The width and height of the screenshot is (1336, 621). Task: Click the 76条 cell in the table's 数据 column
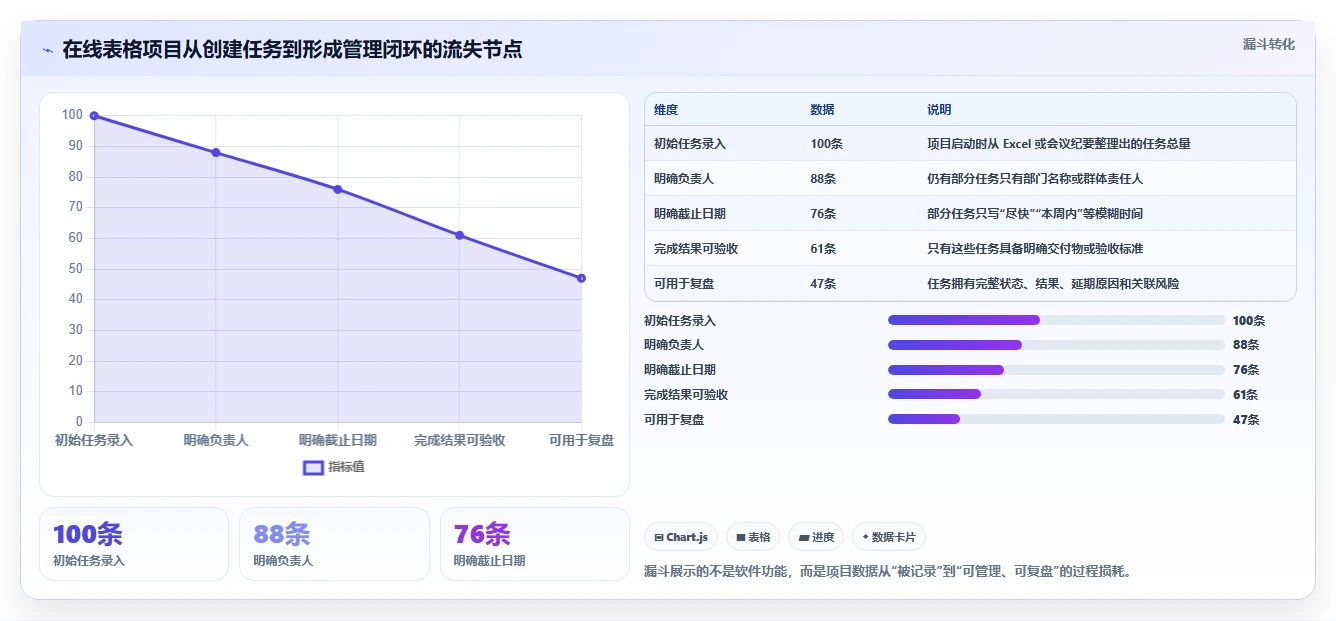coord(823,214)
